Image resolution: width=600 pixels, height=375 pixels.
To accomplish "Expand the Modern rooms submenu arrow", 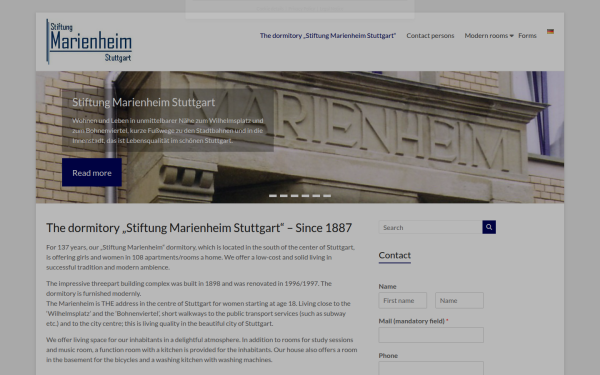I will [x=512, y=36].
